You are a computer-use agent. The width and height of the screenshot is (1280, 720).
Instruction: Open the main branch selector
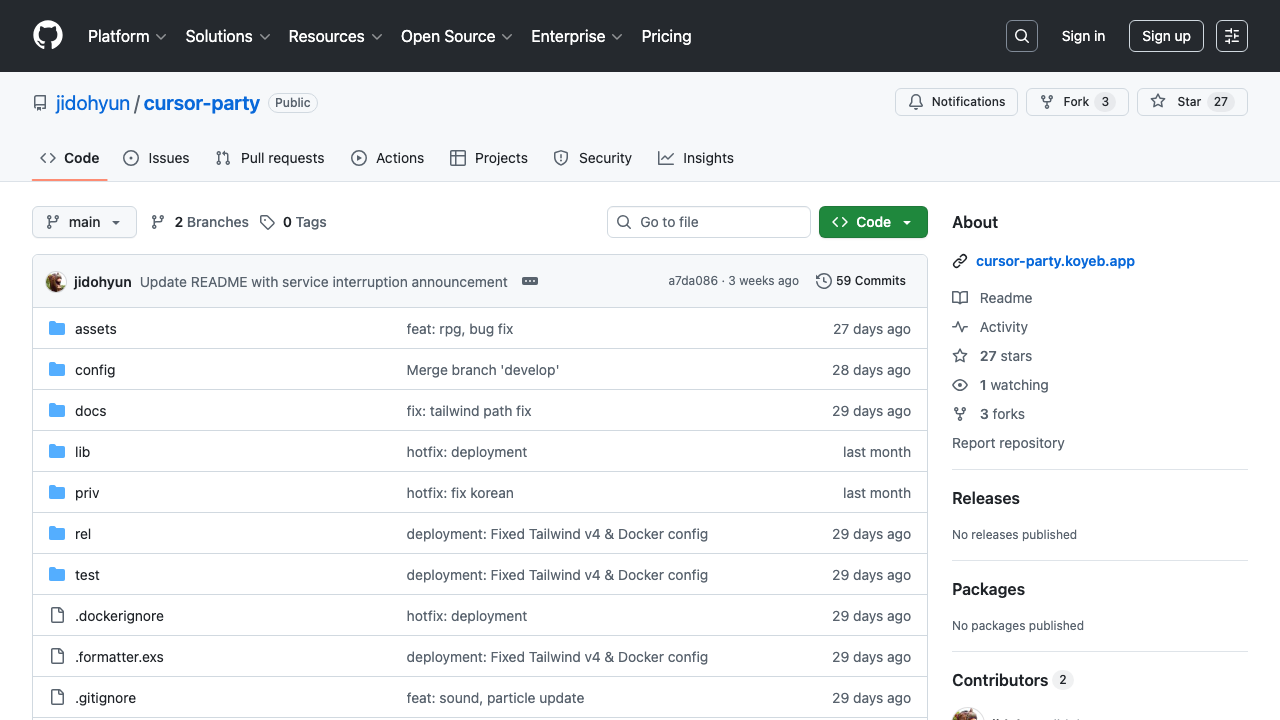[84, 222]
